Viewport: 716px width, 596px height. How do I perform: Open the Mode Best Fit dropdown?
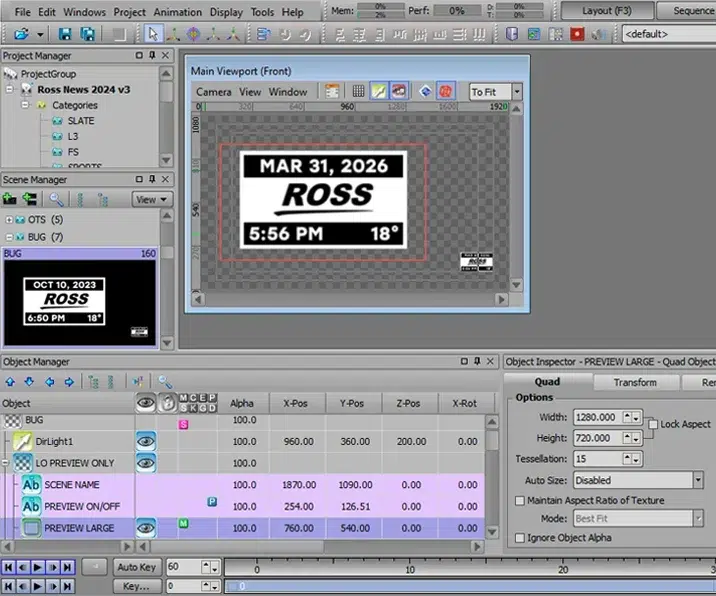coord(698,518)
